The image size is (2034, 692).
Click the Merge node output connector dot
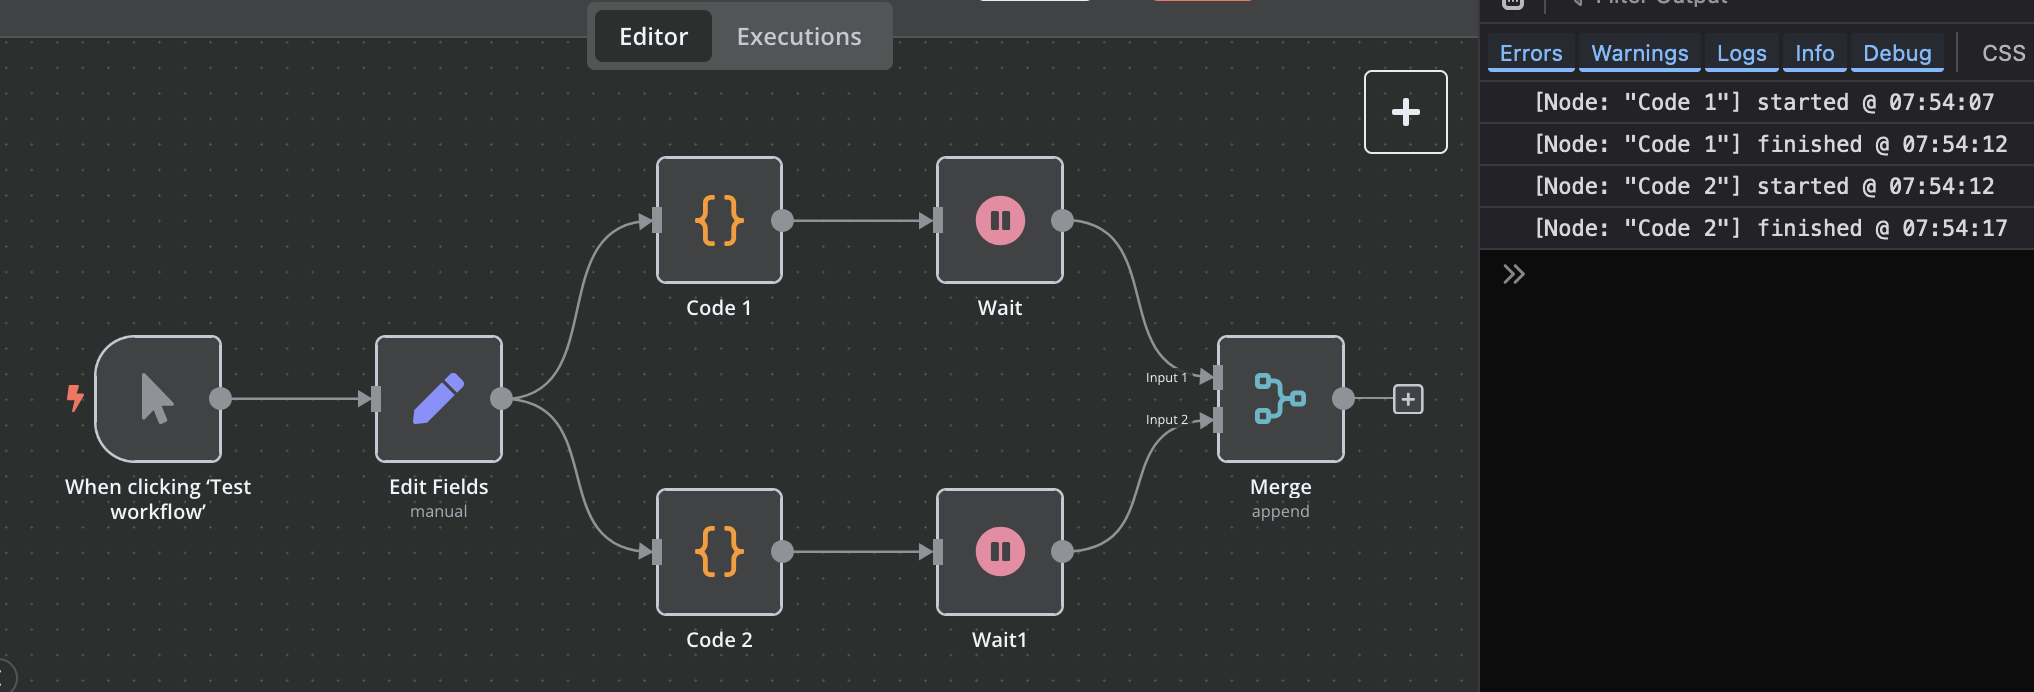pyautogui.click(x=1343, y=398)
